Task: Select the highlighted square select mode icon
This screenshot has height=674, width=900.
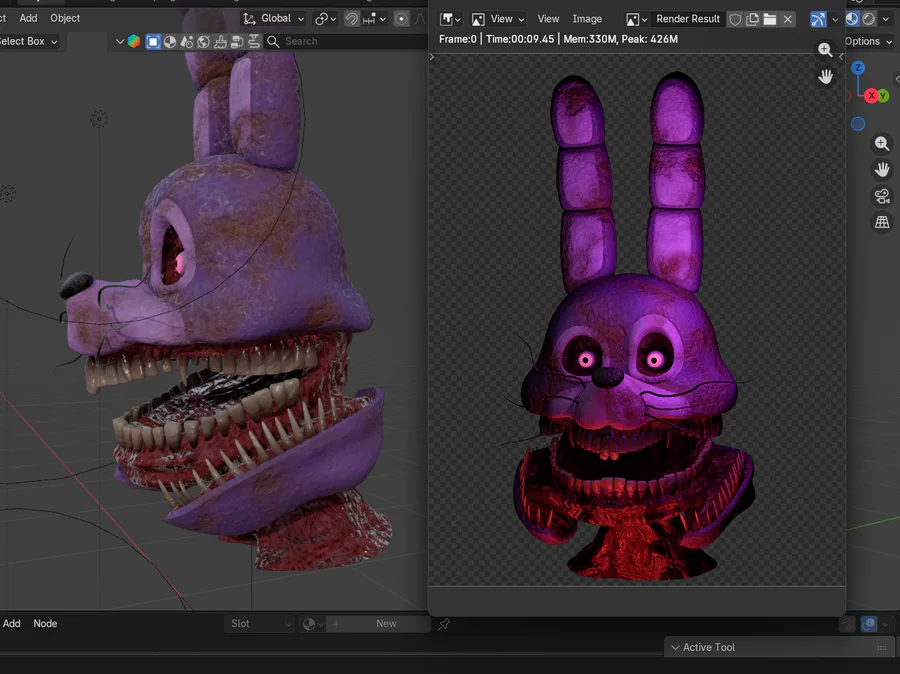Action: tap(153, 41)
